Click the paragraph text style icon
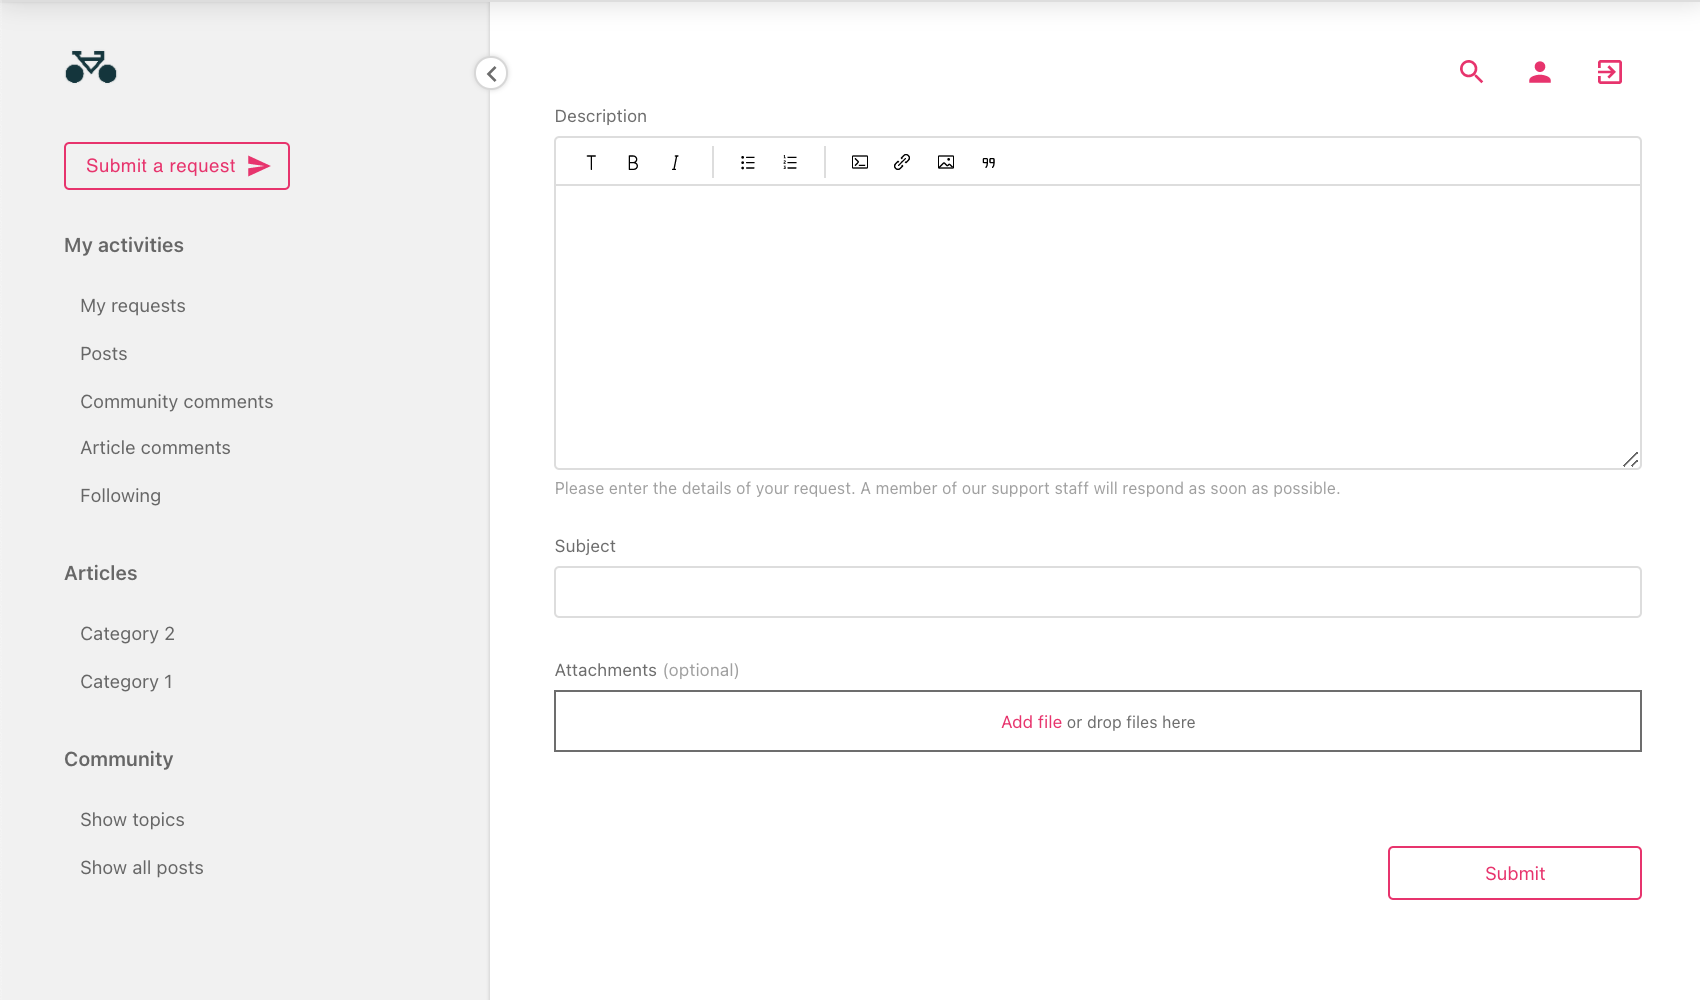This screenshot has height=1000, width=1700. (591, 163)
